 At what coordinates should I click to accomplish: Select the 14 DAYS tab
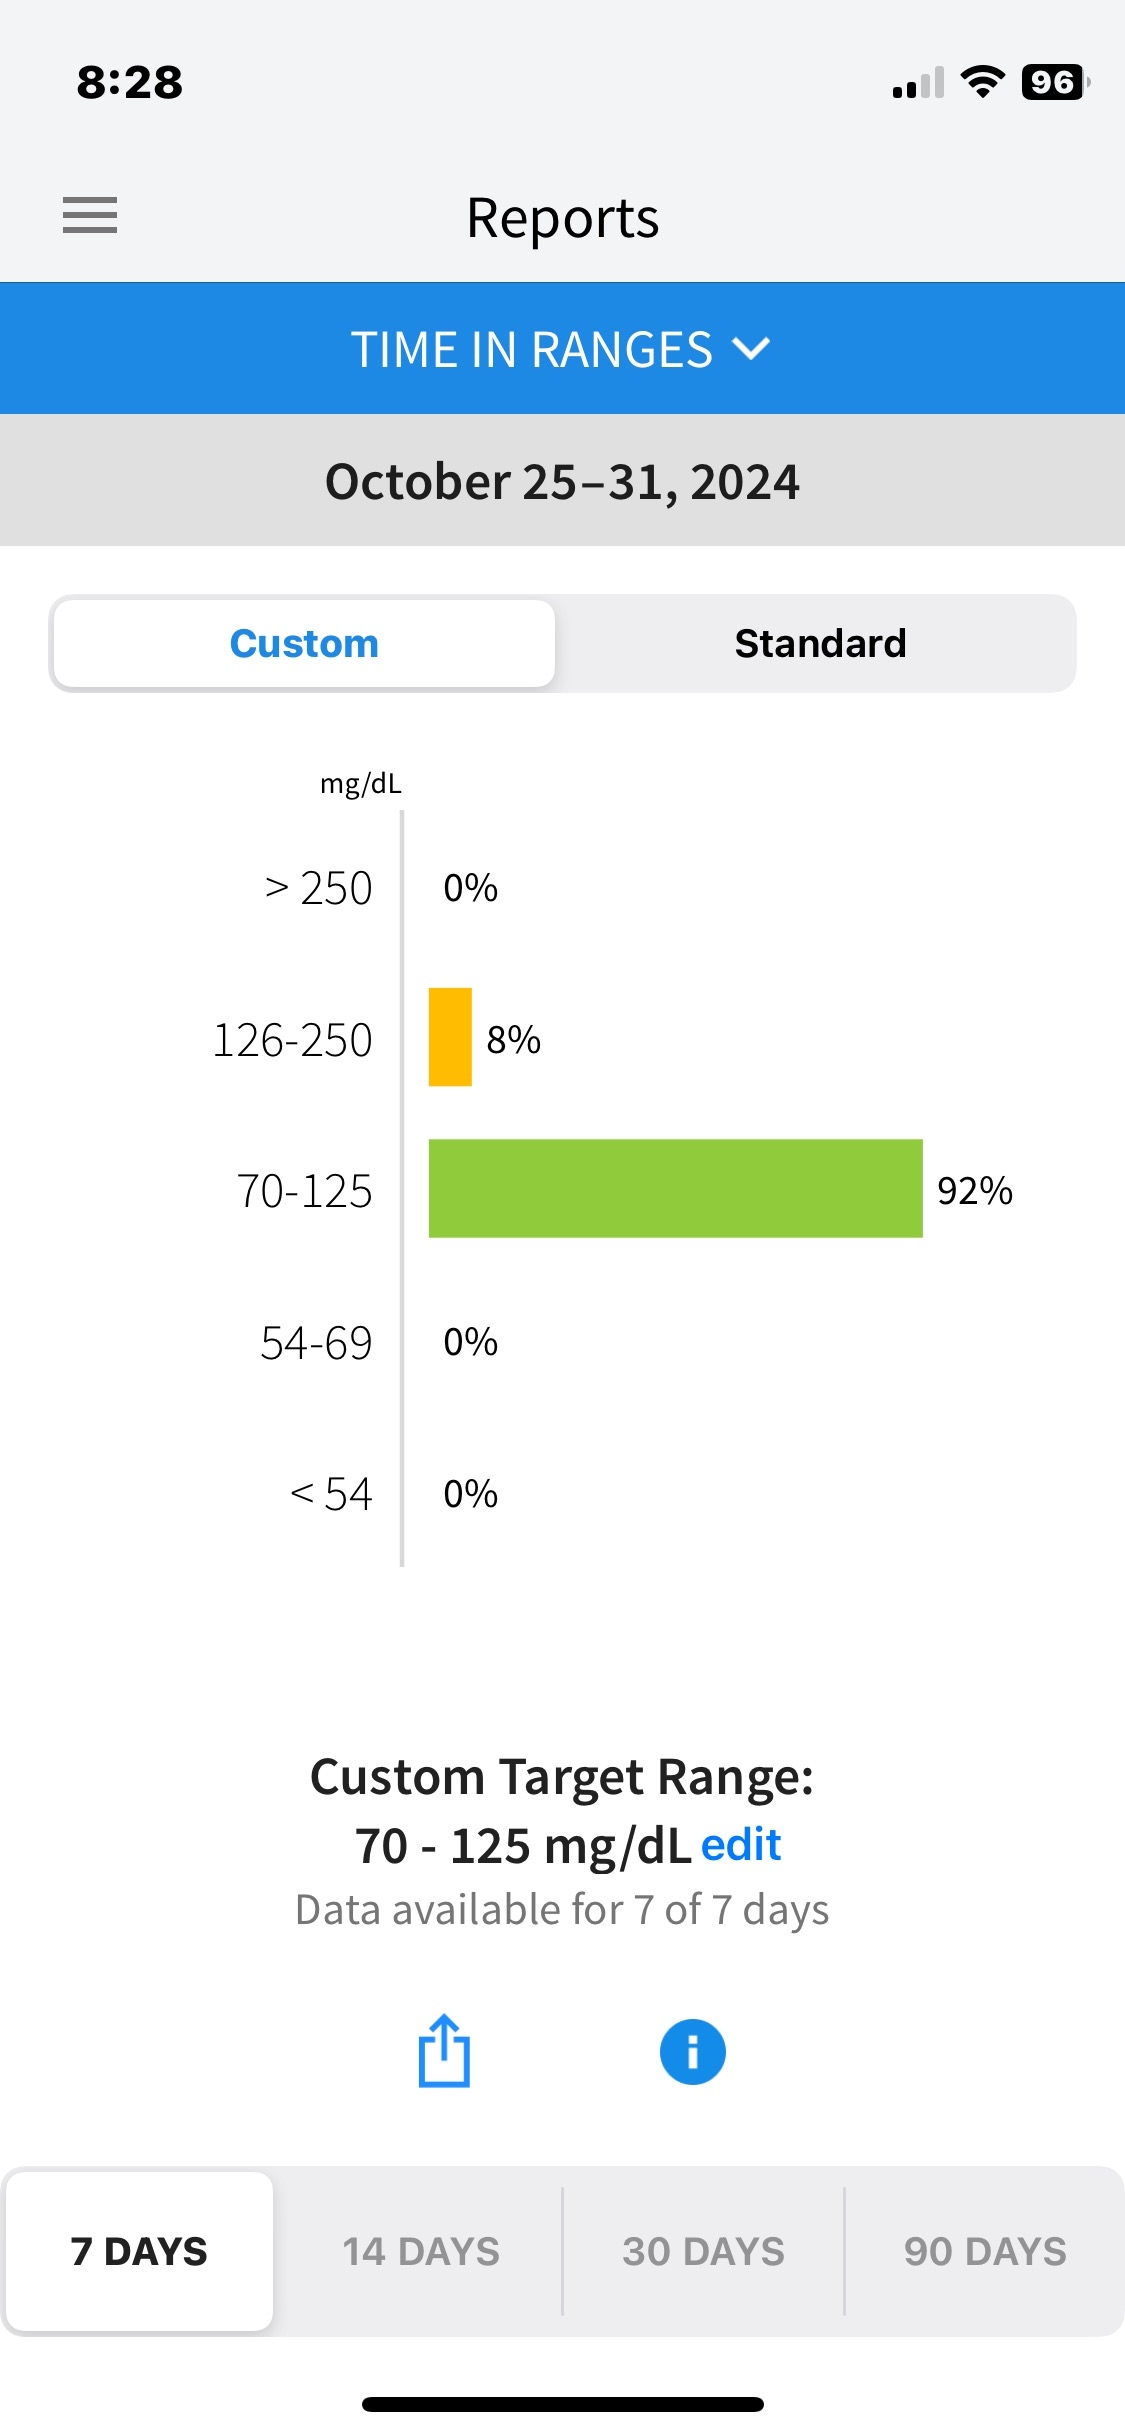click(x=421, y=2252)
